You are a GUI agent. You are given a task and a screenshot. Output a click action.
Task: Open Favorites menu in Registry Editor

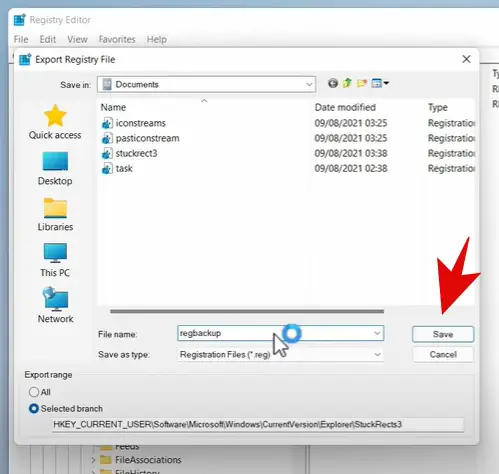coord(117,39)
